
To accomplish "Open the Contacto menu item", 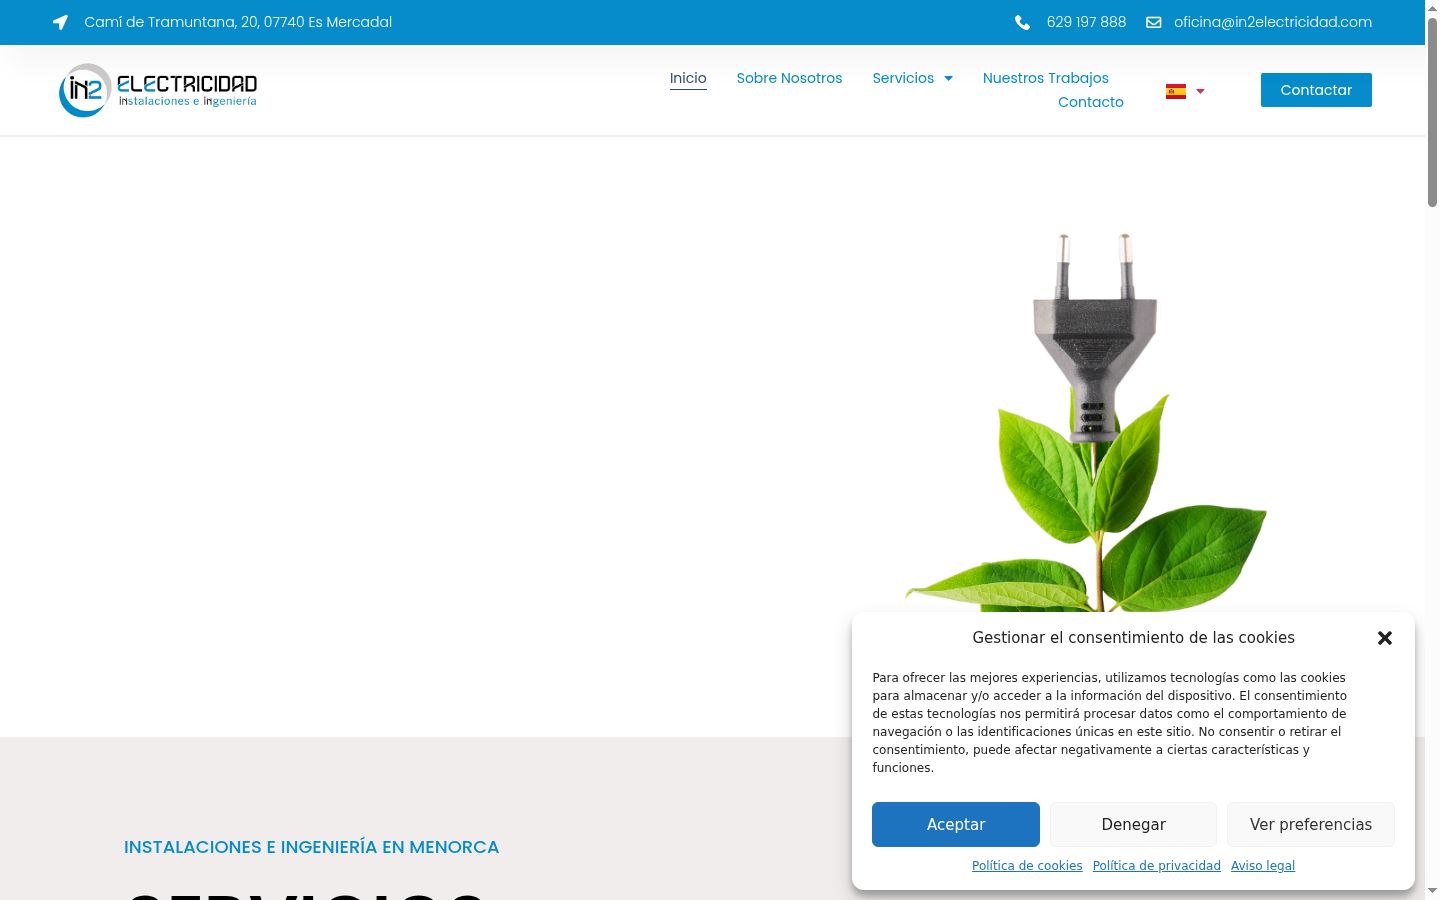I will pos(1091,102).
